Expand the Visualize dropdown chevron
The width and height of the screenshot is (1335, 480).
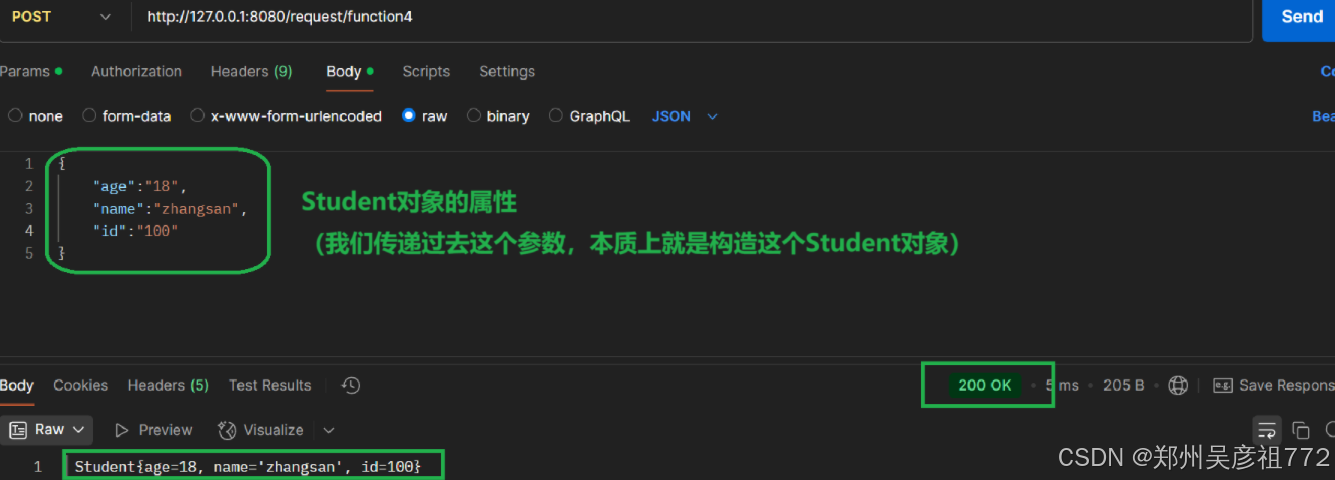pos(328,430)
